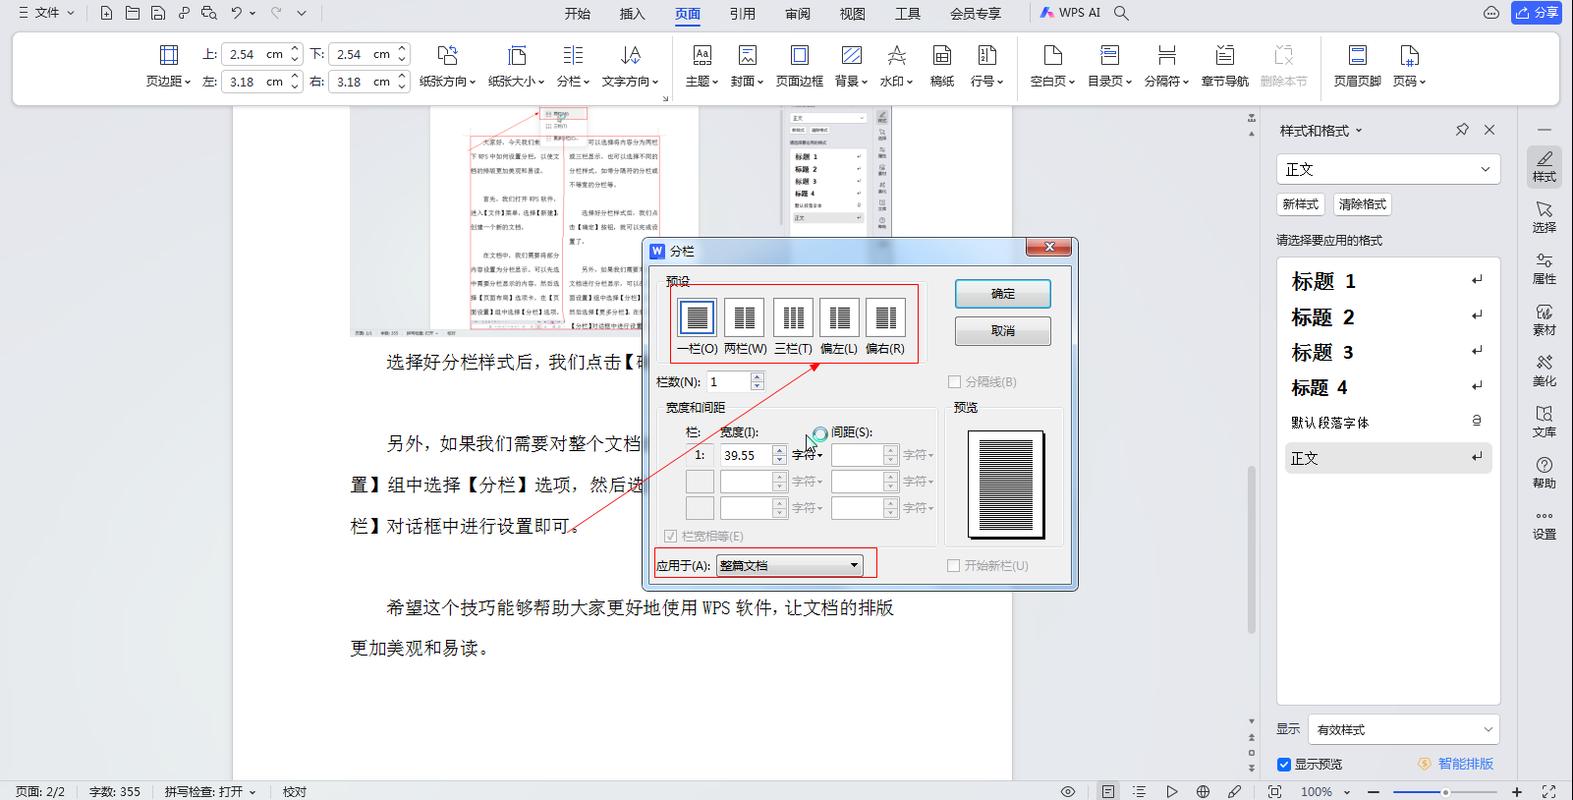
Task: Open the materials (素材) sidebar icon
Action: point(1544,319)
